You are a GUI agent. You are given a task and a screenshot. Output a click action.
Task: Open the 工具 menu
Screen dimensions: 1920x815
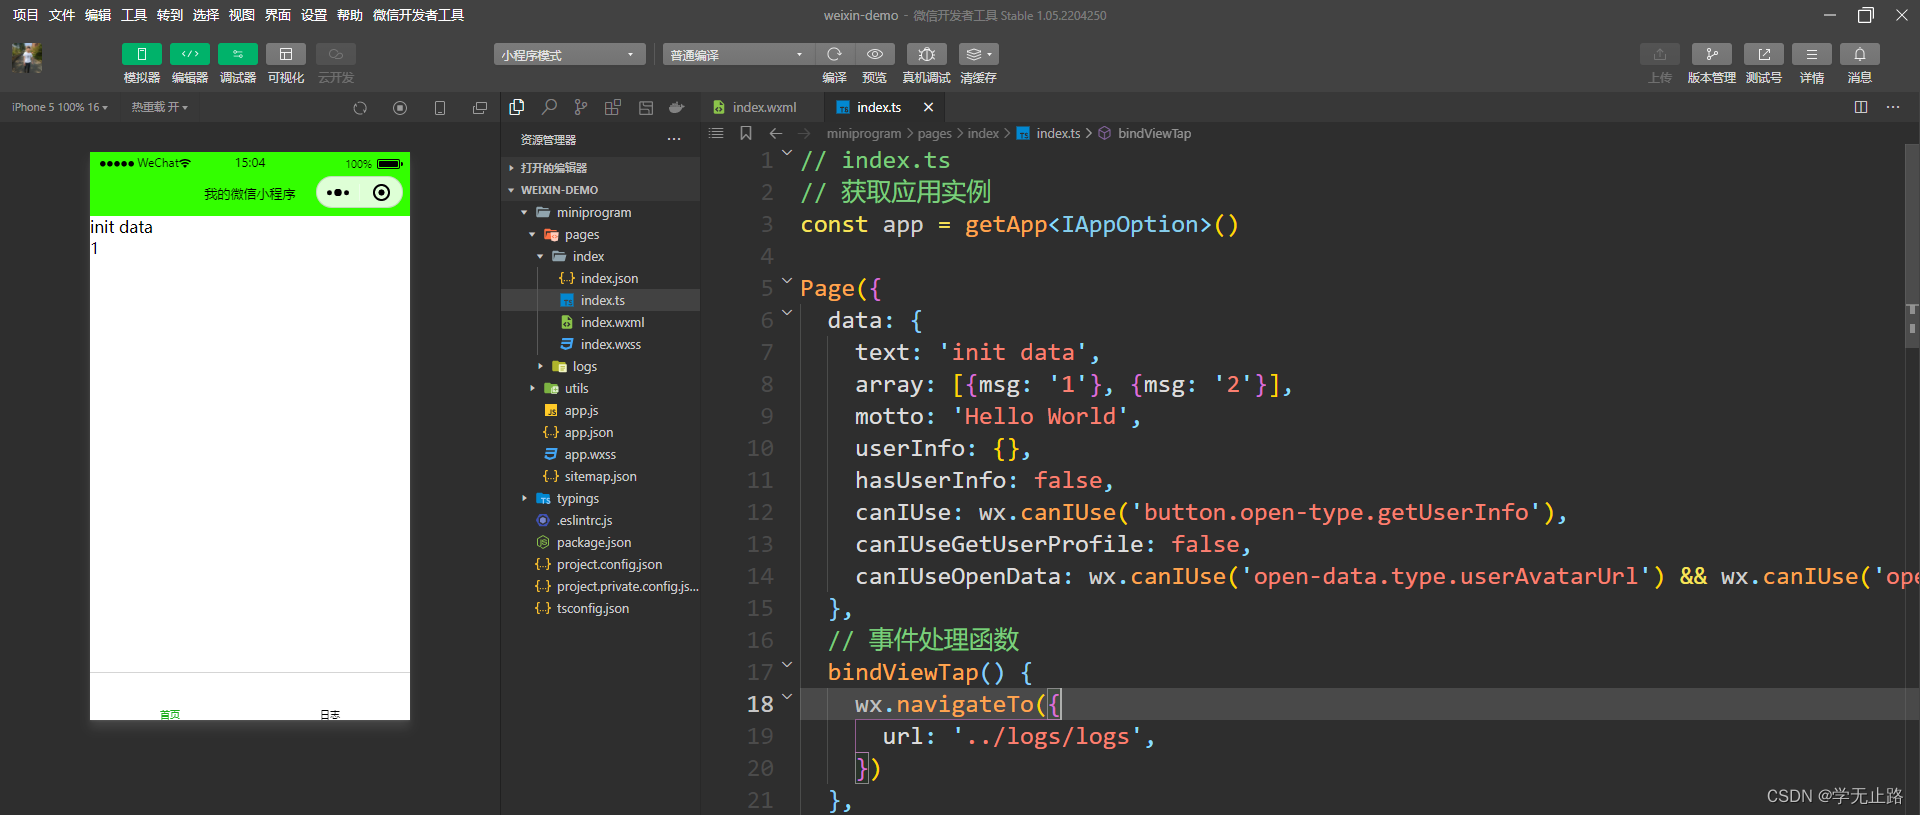pyautogui.click(x=134, y=15)
